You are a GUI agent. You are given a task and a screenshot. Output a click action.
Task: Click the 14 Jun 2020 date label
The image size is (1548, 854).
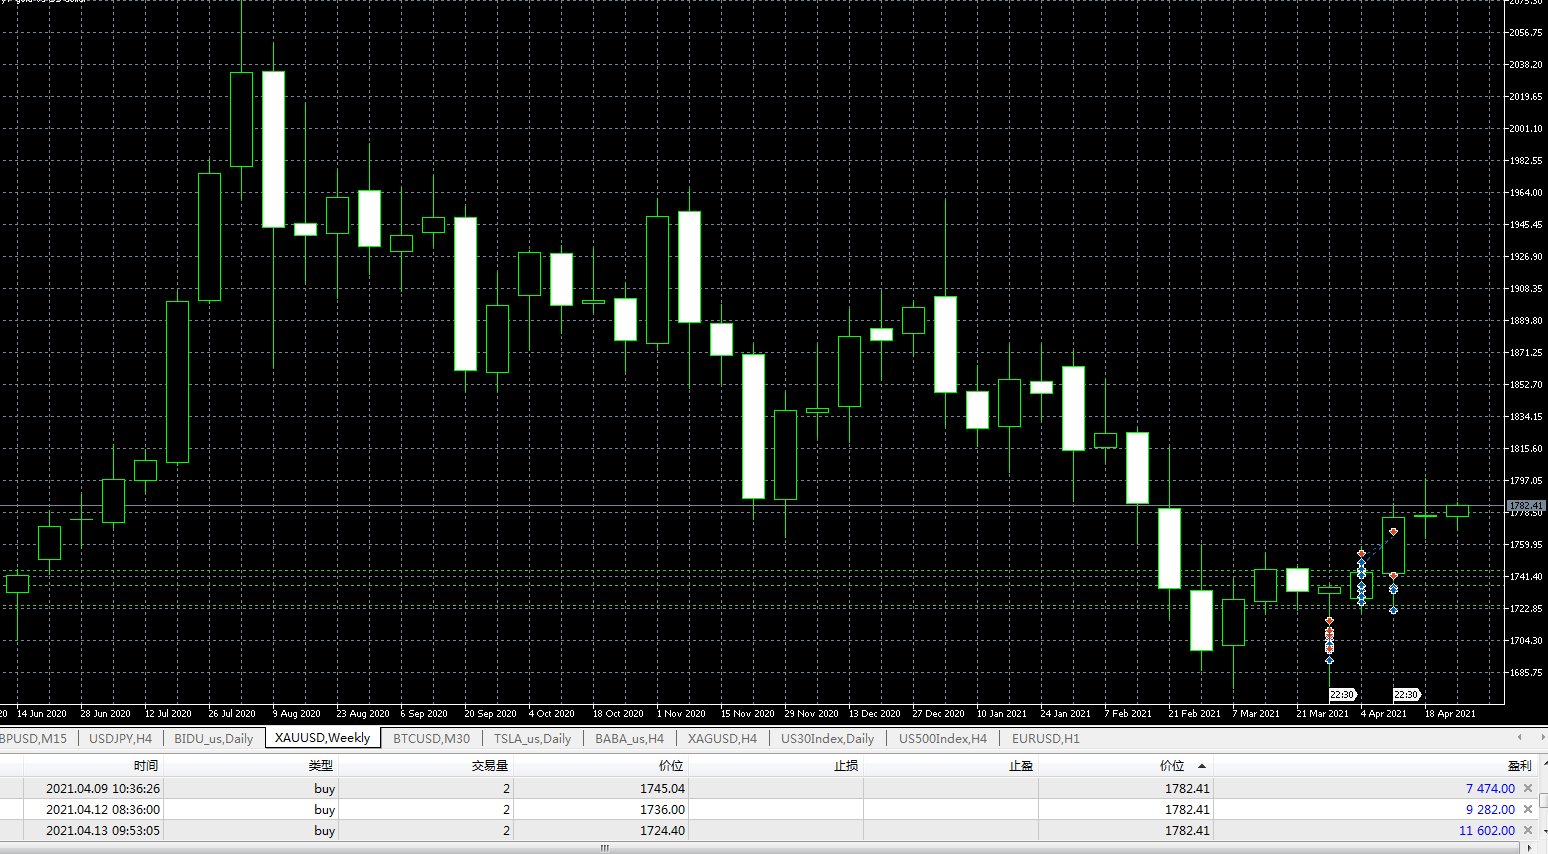(41, 714)
